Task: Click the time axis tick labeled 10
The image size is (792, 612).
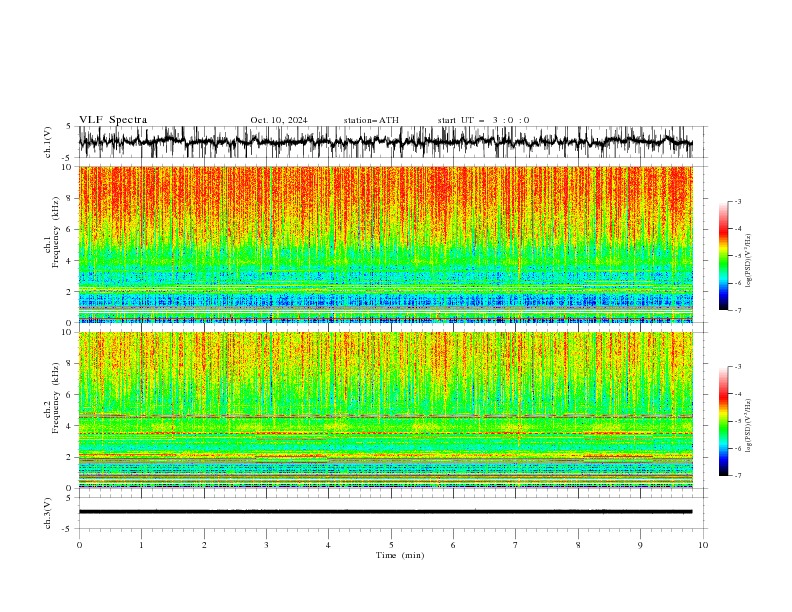Action: pos(703,545)
